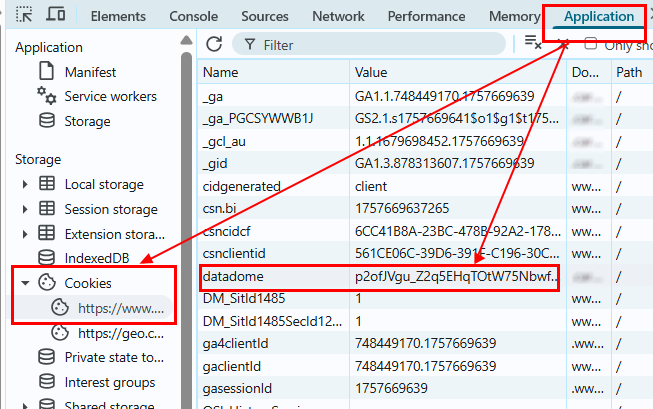
Task: Click the refresh cookies icon
Action: 213,44
